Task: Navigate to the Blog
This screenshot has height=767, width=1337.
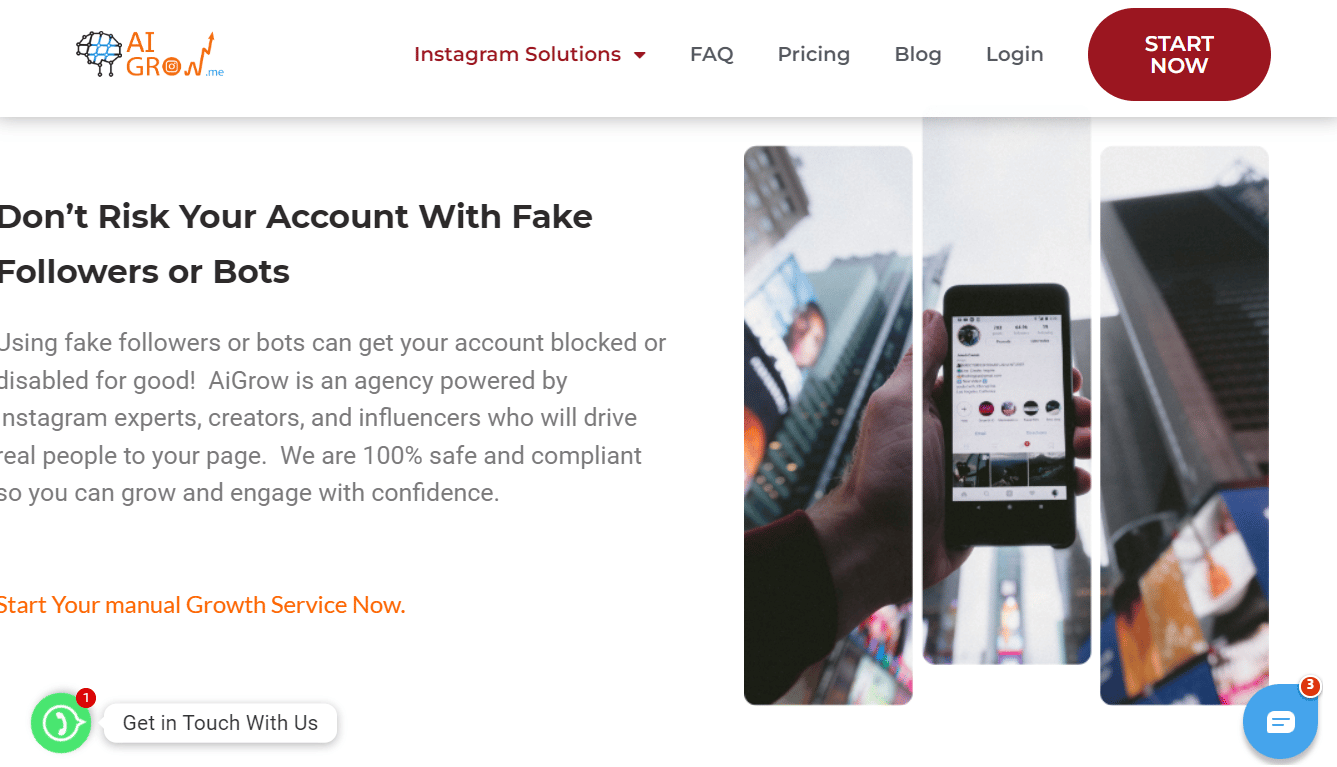Action: tap(917, 55)
